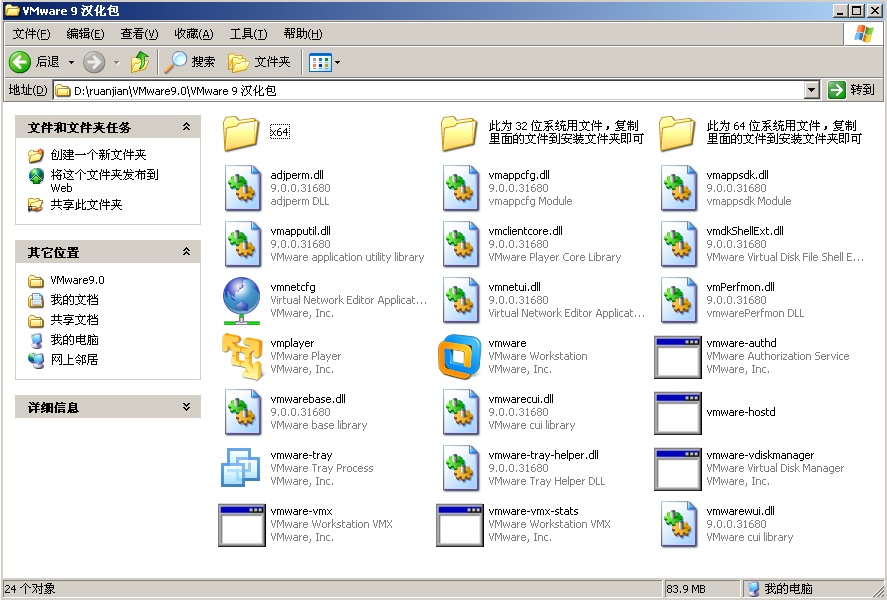Collapse the 文件和文件夹任务 panel

(x=186, y=127)
